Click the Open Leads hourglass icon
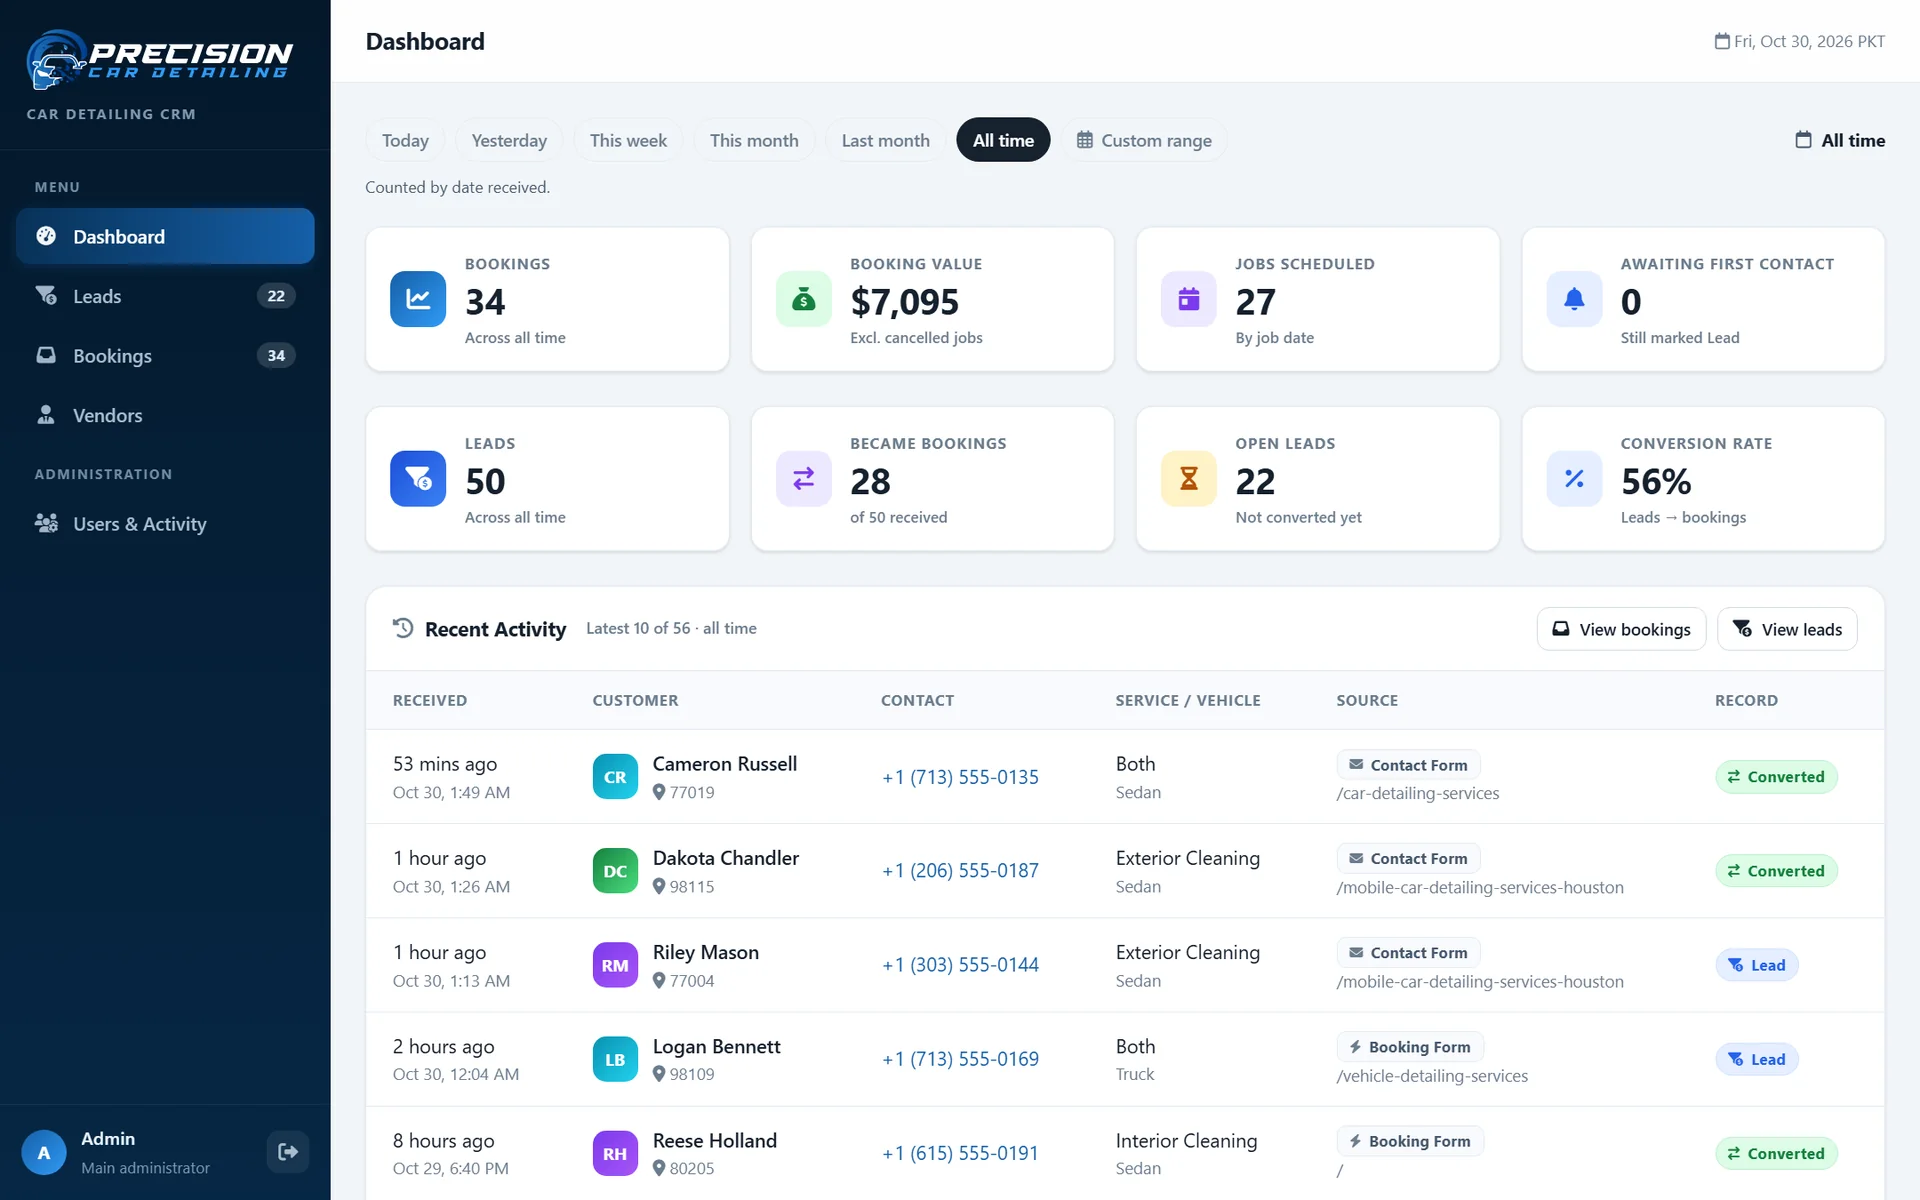The width and height of the screenshot is (1920, 1200). click(x=1189, y=479)
